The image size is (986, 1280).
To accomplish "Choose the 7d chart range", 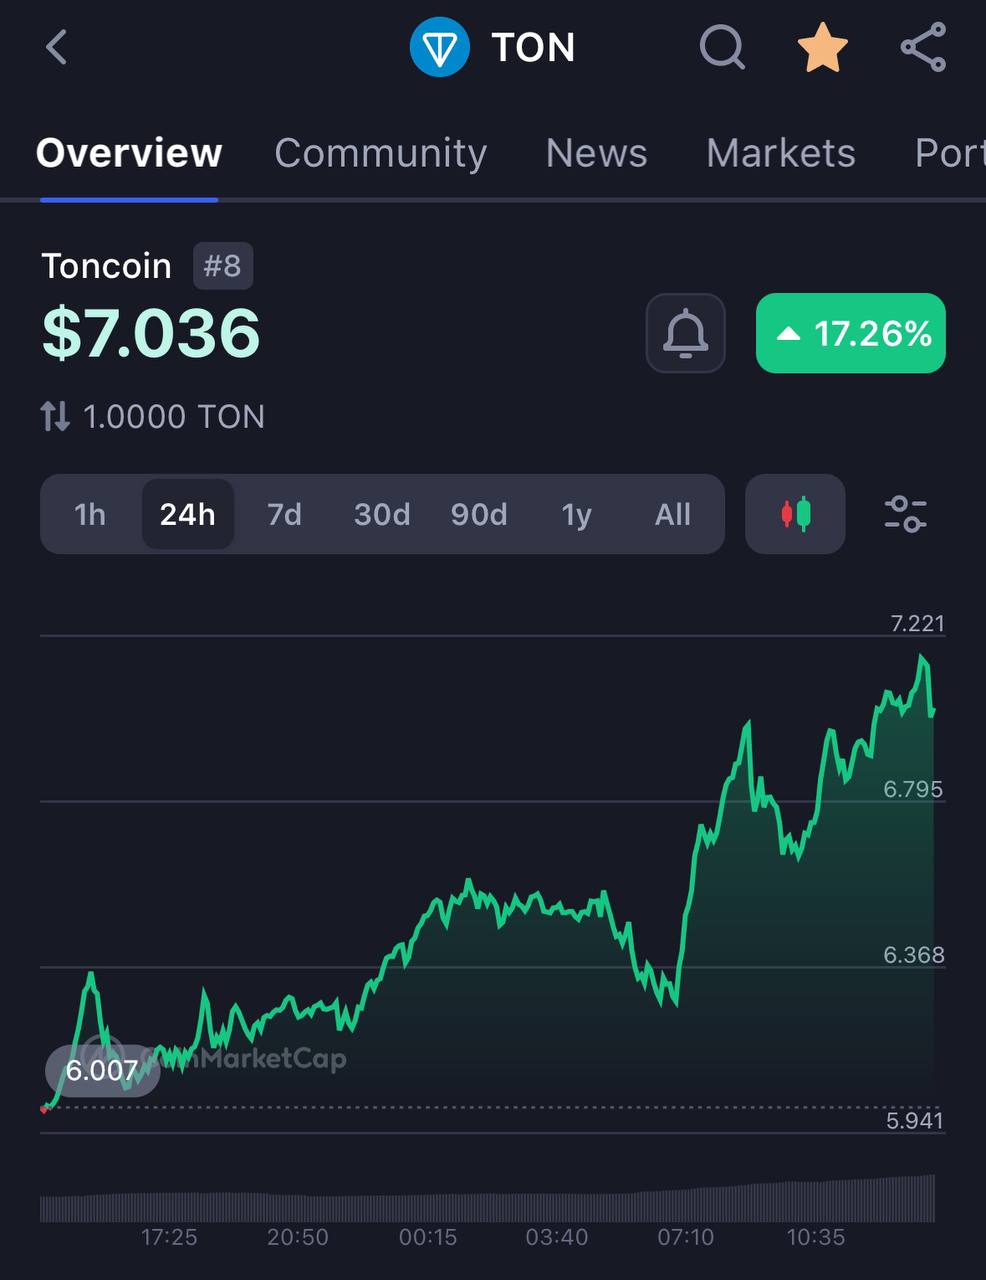I will (x=284, y=514).
